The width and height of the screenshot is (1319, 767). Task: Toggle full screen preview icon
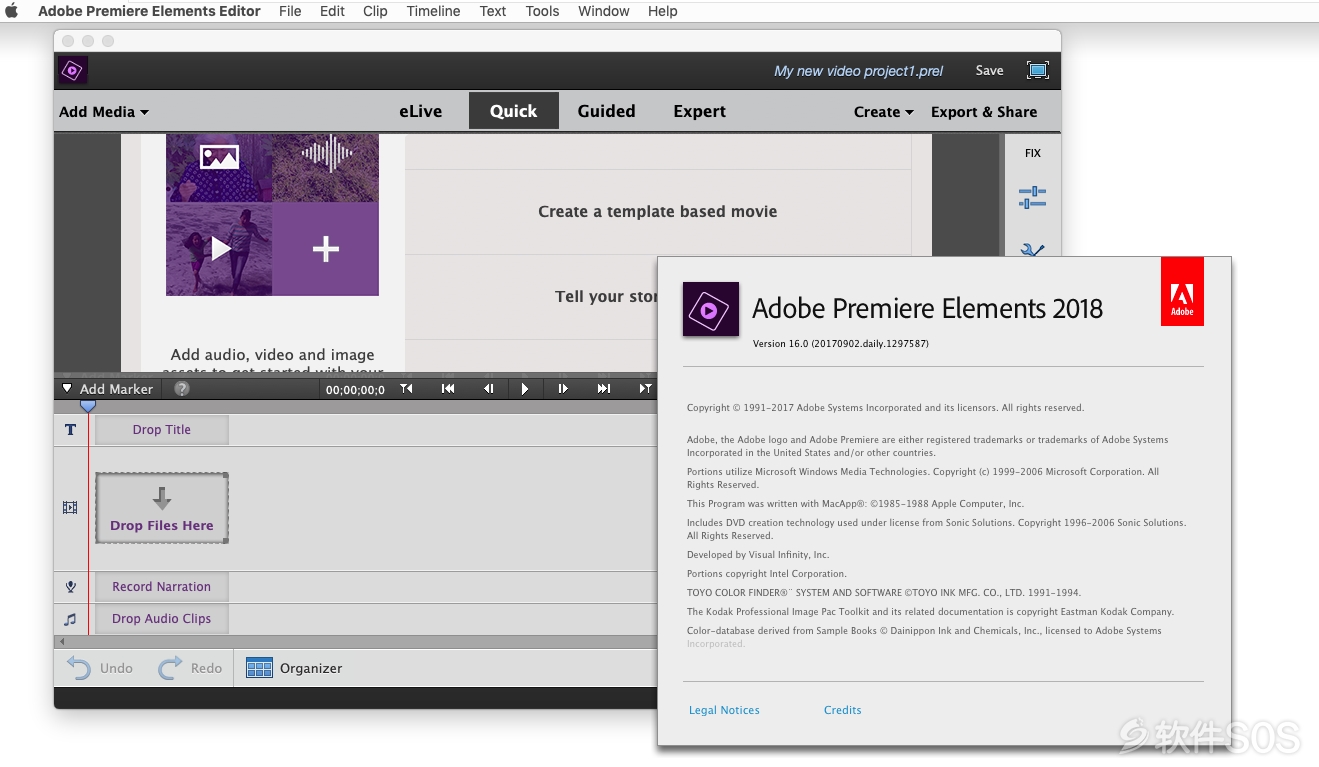[1038, 70]
